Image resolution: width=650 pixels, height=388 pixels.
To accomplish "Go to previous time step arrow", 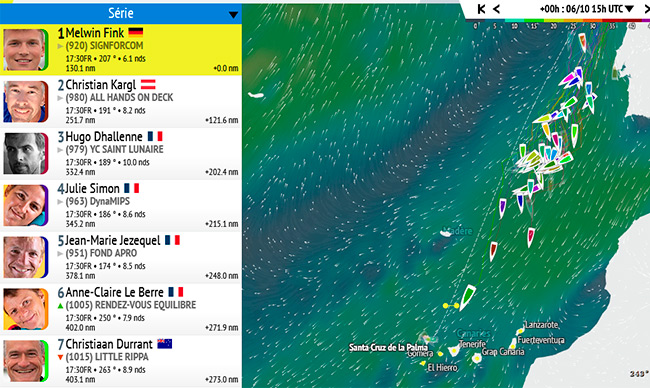I will coord(496,9).
